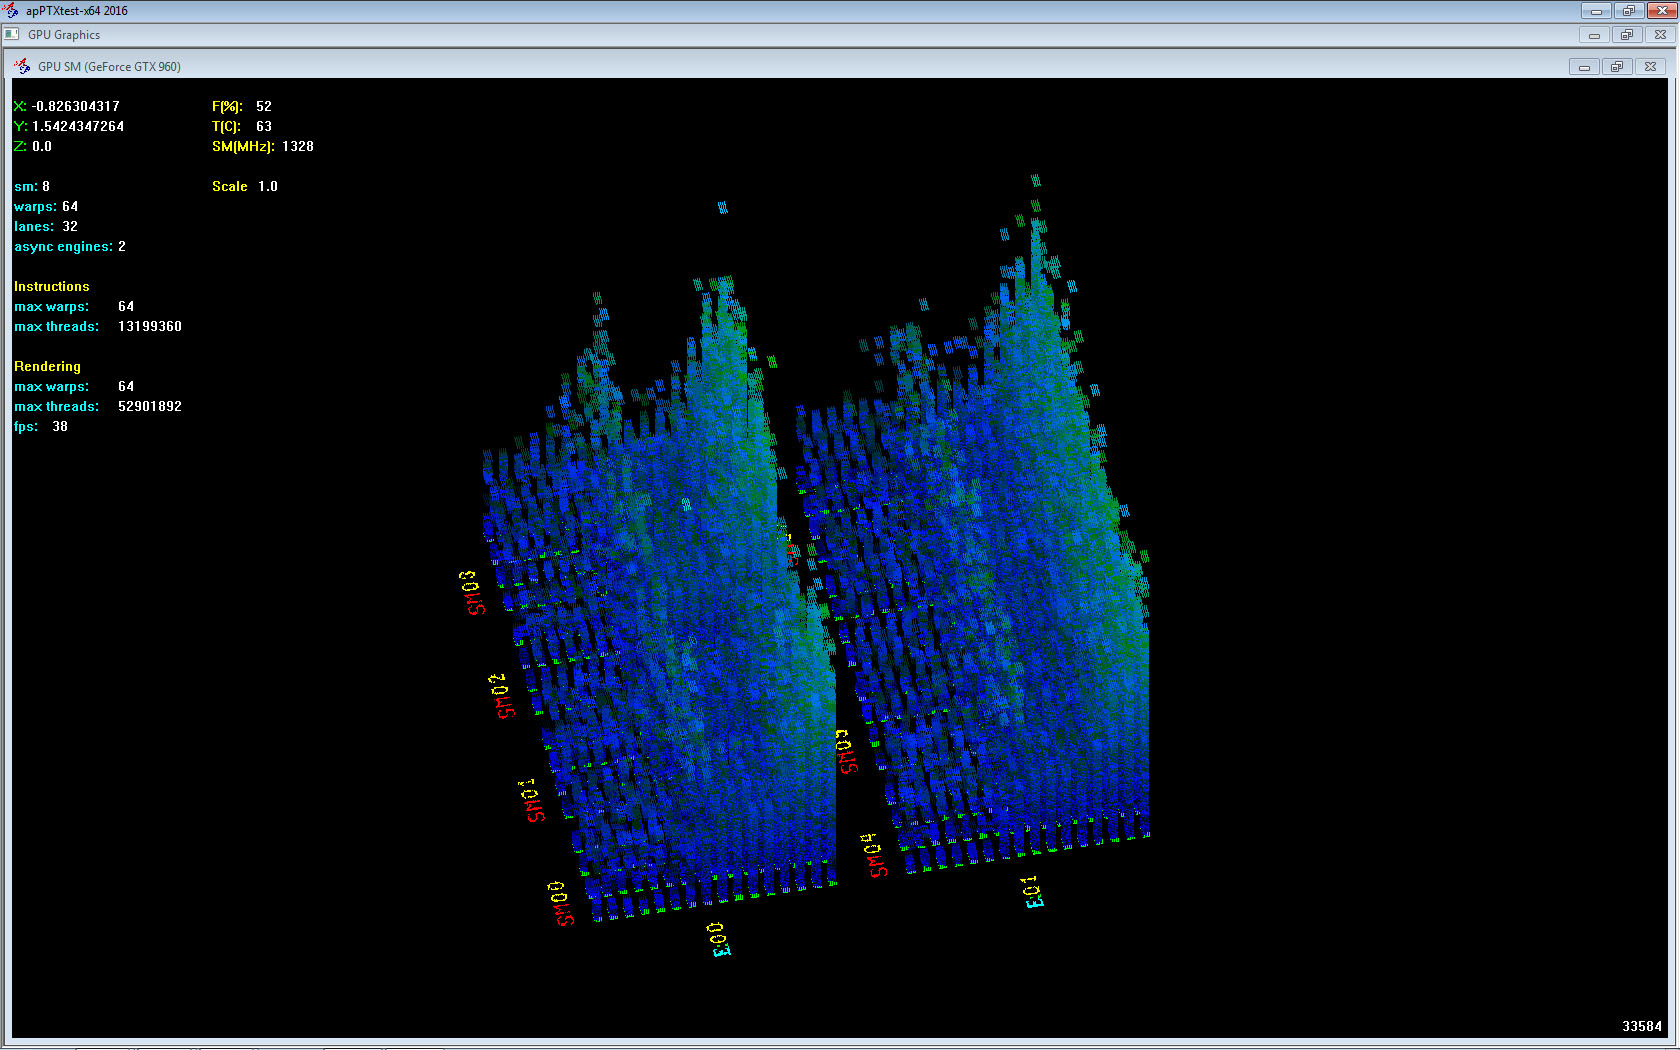Minimize the main apPTXtest-x64 2016 window

(x=1596, y=11)
